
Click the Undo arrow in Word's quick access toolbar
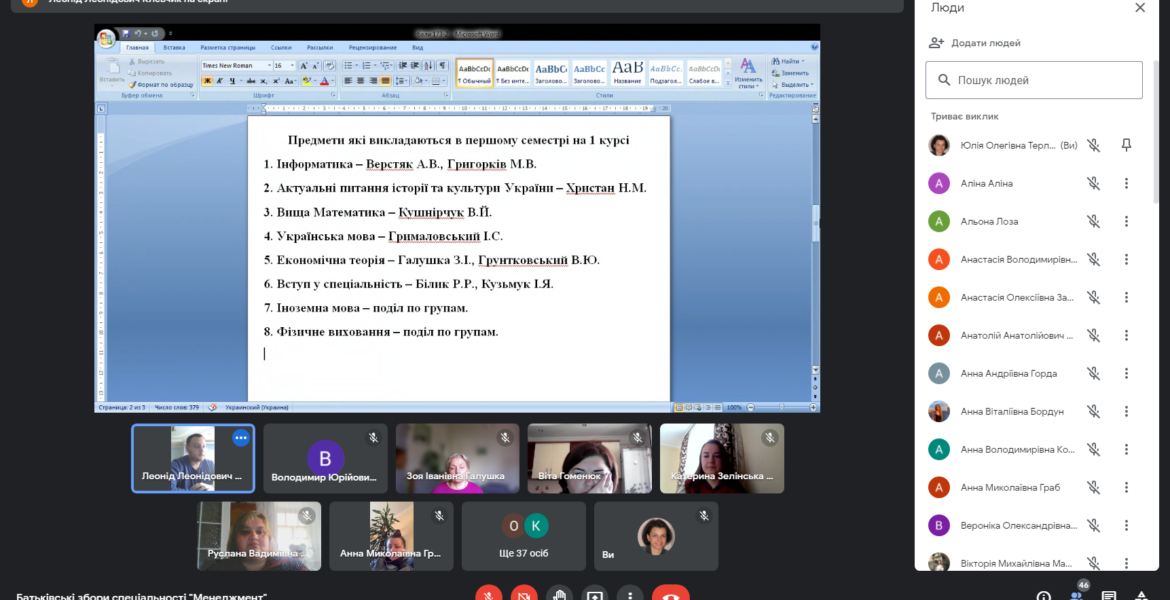coord(137,34)
